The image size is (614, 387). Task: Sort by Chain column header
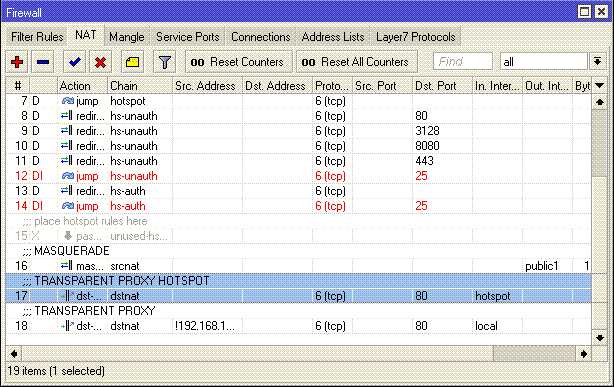coord(140,86)
